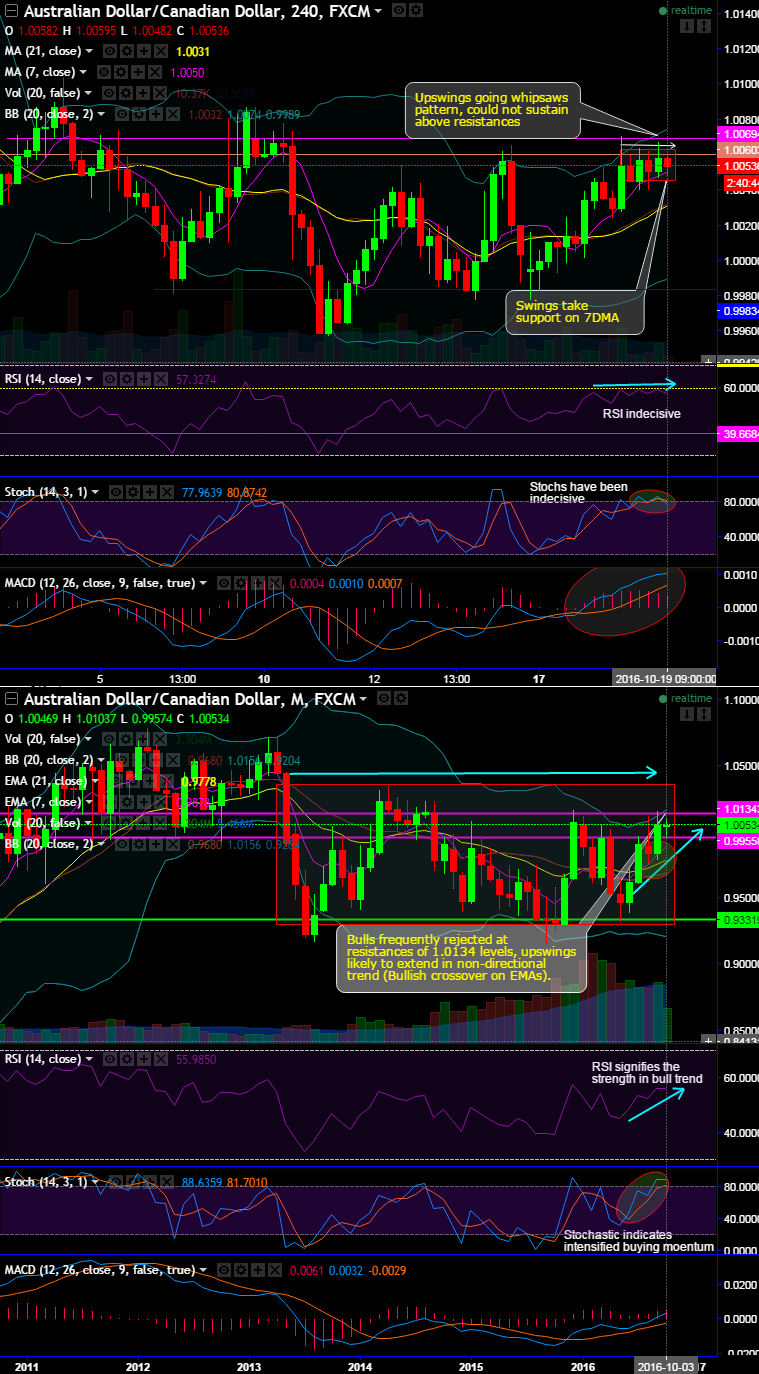Toggle eye beside M, FXCM chart title

coord(384,698)
